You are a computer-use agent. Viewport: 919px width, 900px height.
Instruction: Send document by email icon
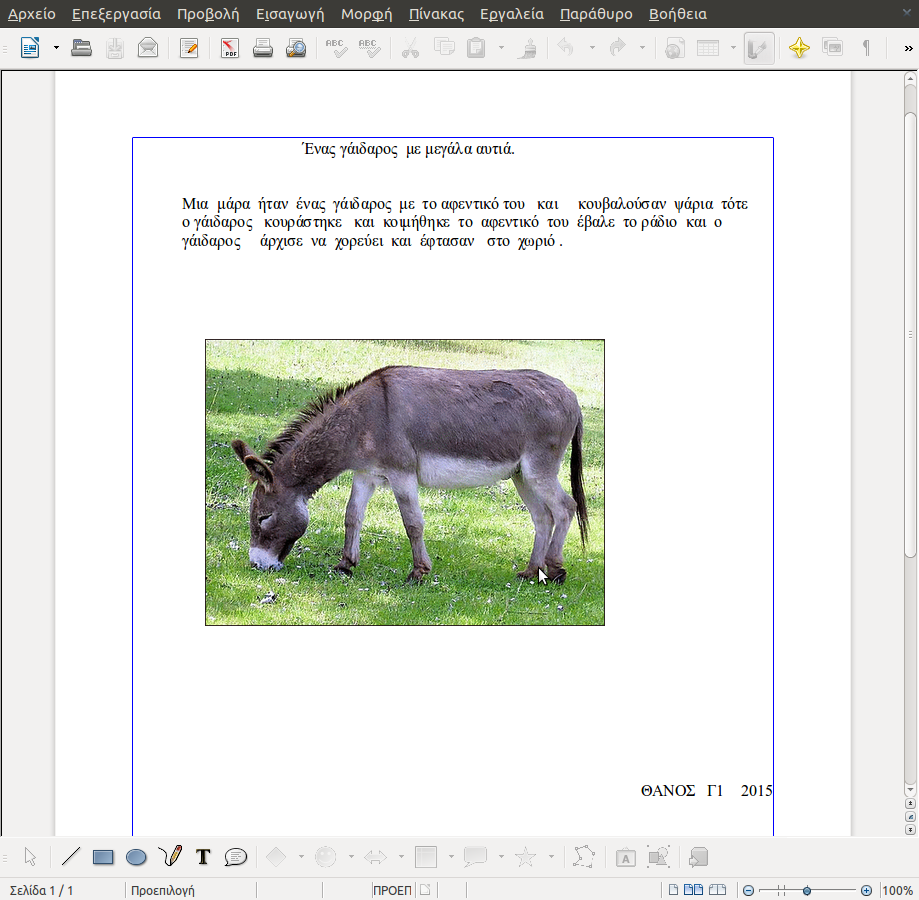tap(148, 47)
